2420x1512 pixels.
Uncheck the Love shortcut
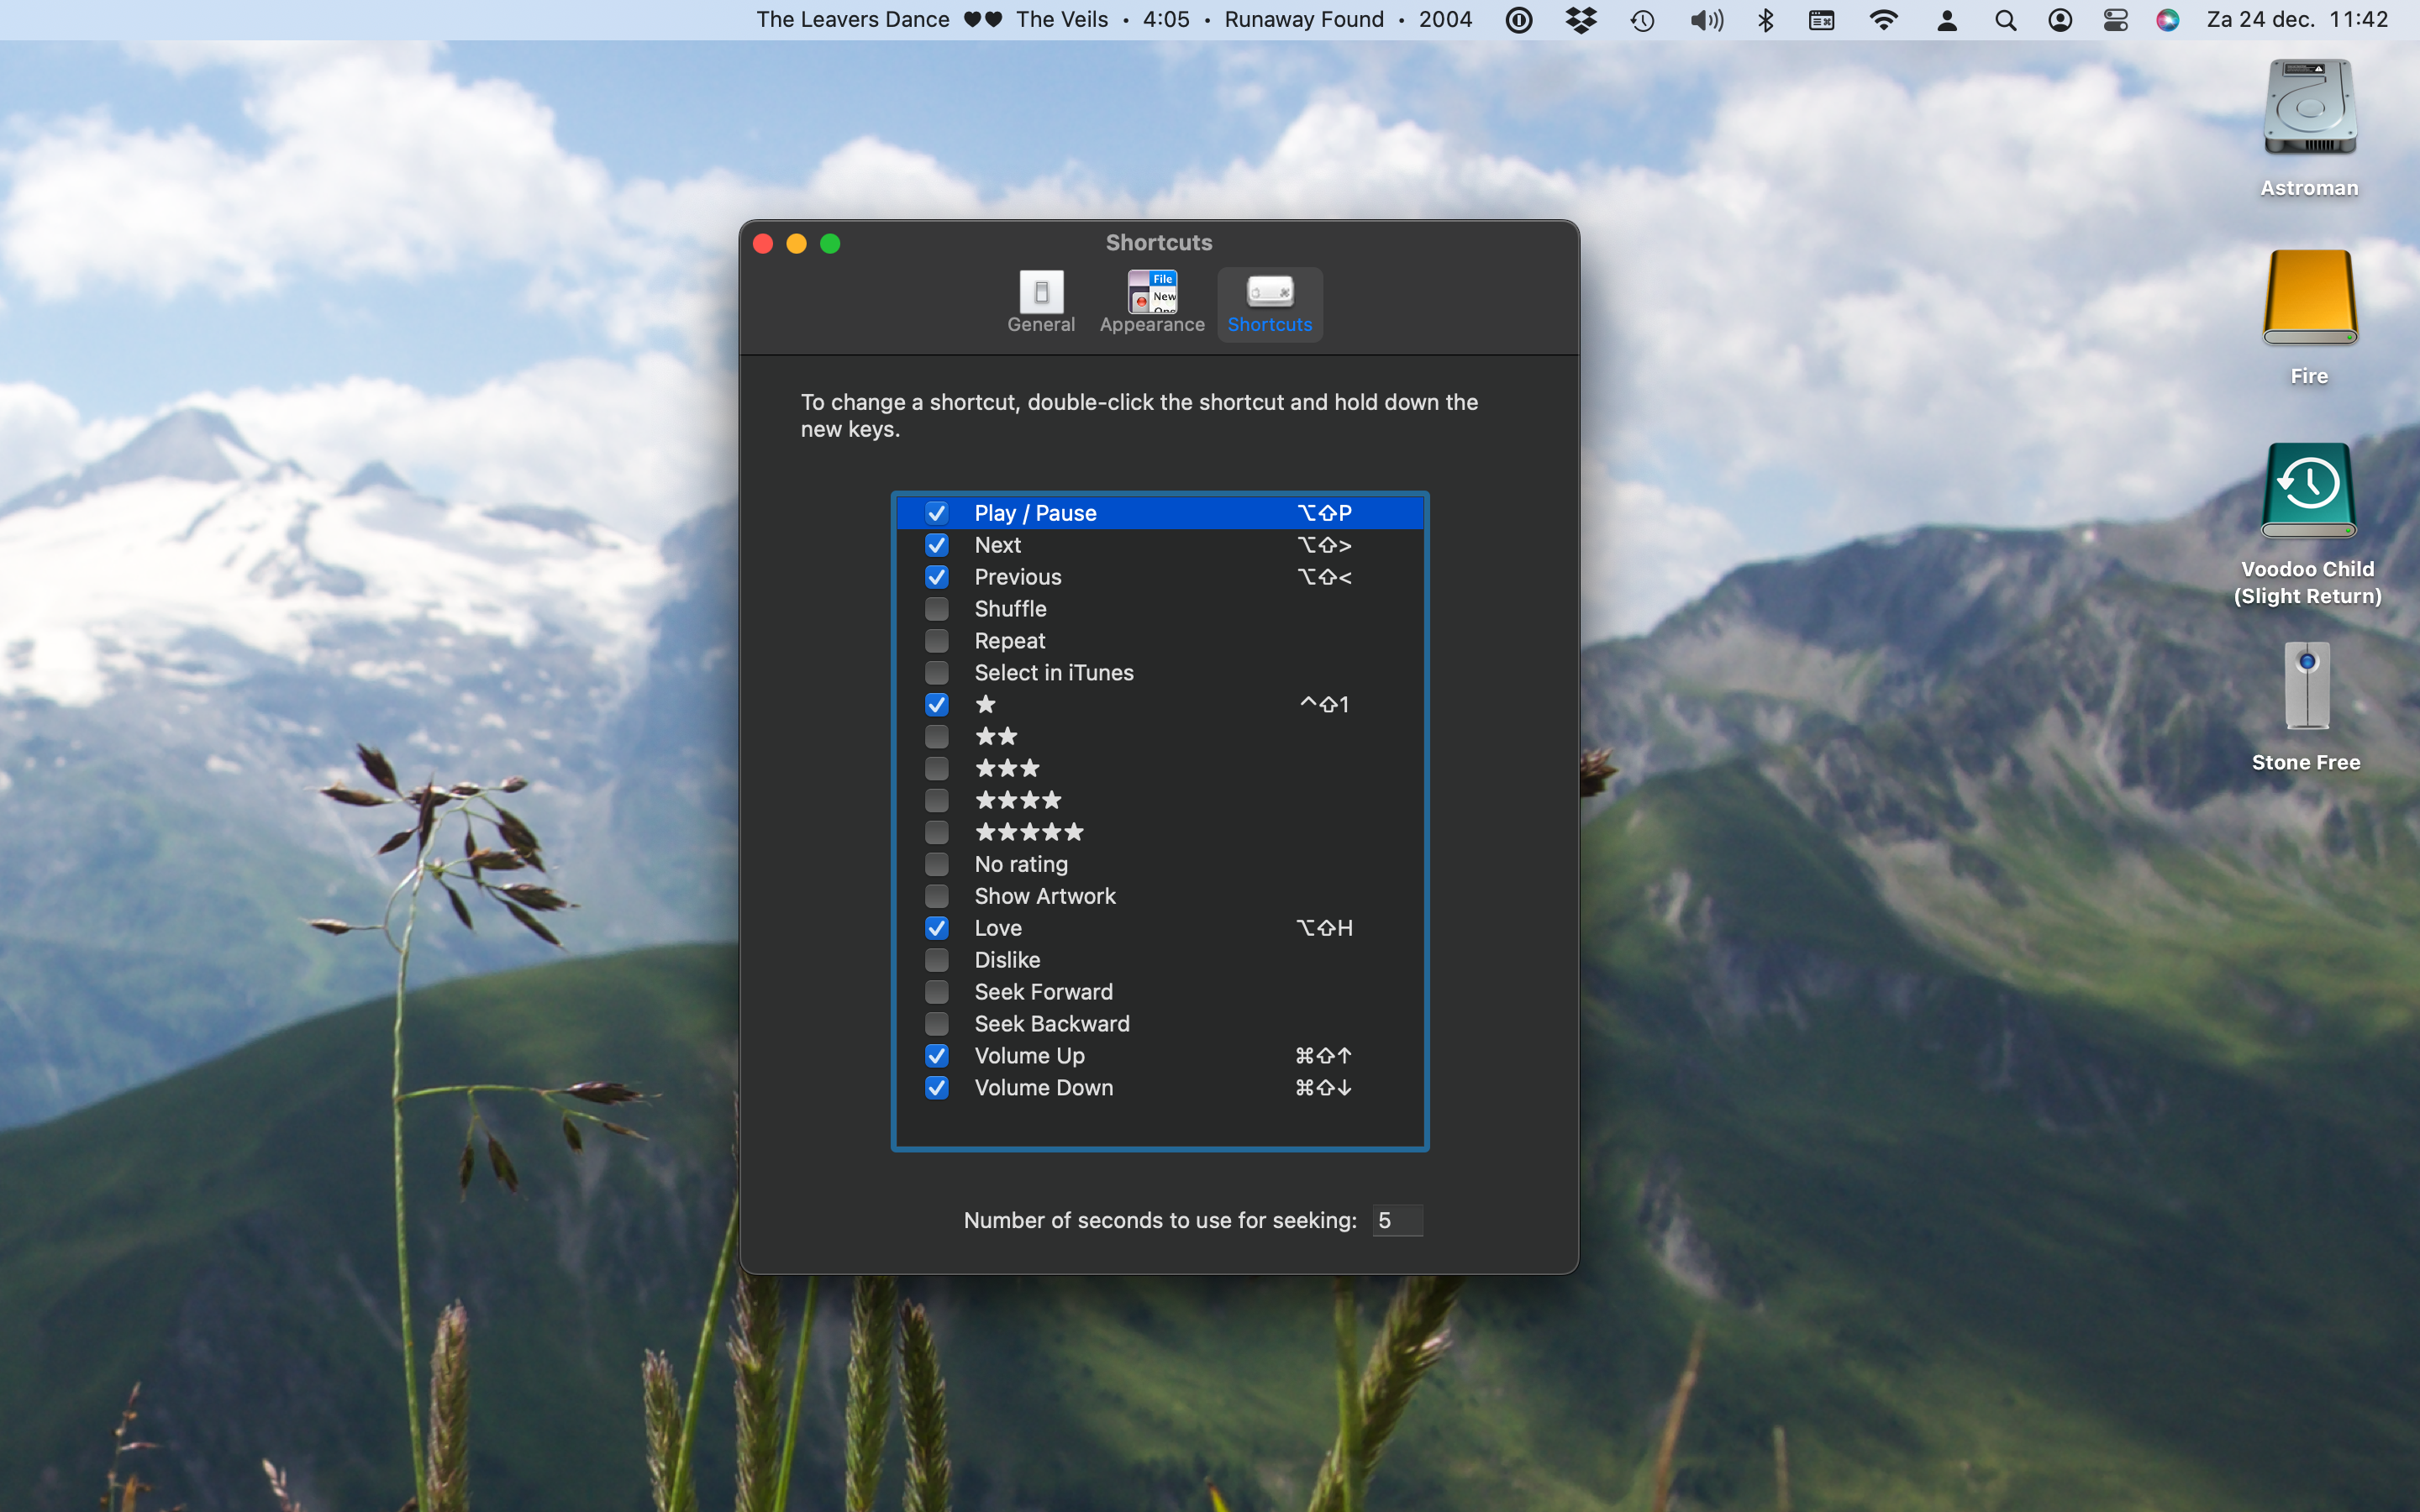pos(936,928)
